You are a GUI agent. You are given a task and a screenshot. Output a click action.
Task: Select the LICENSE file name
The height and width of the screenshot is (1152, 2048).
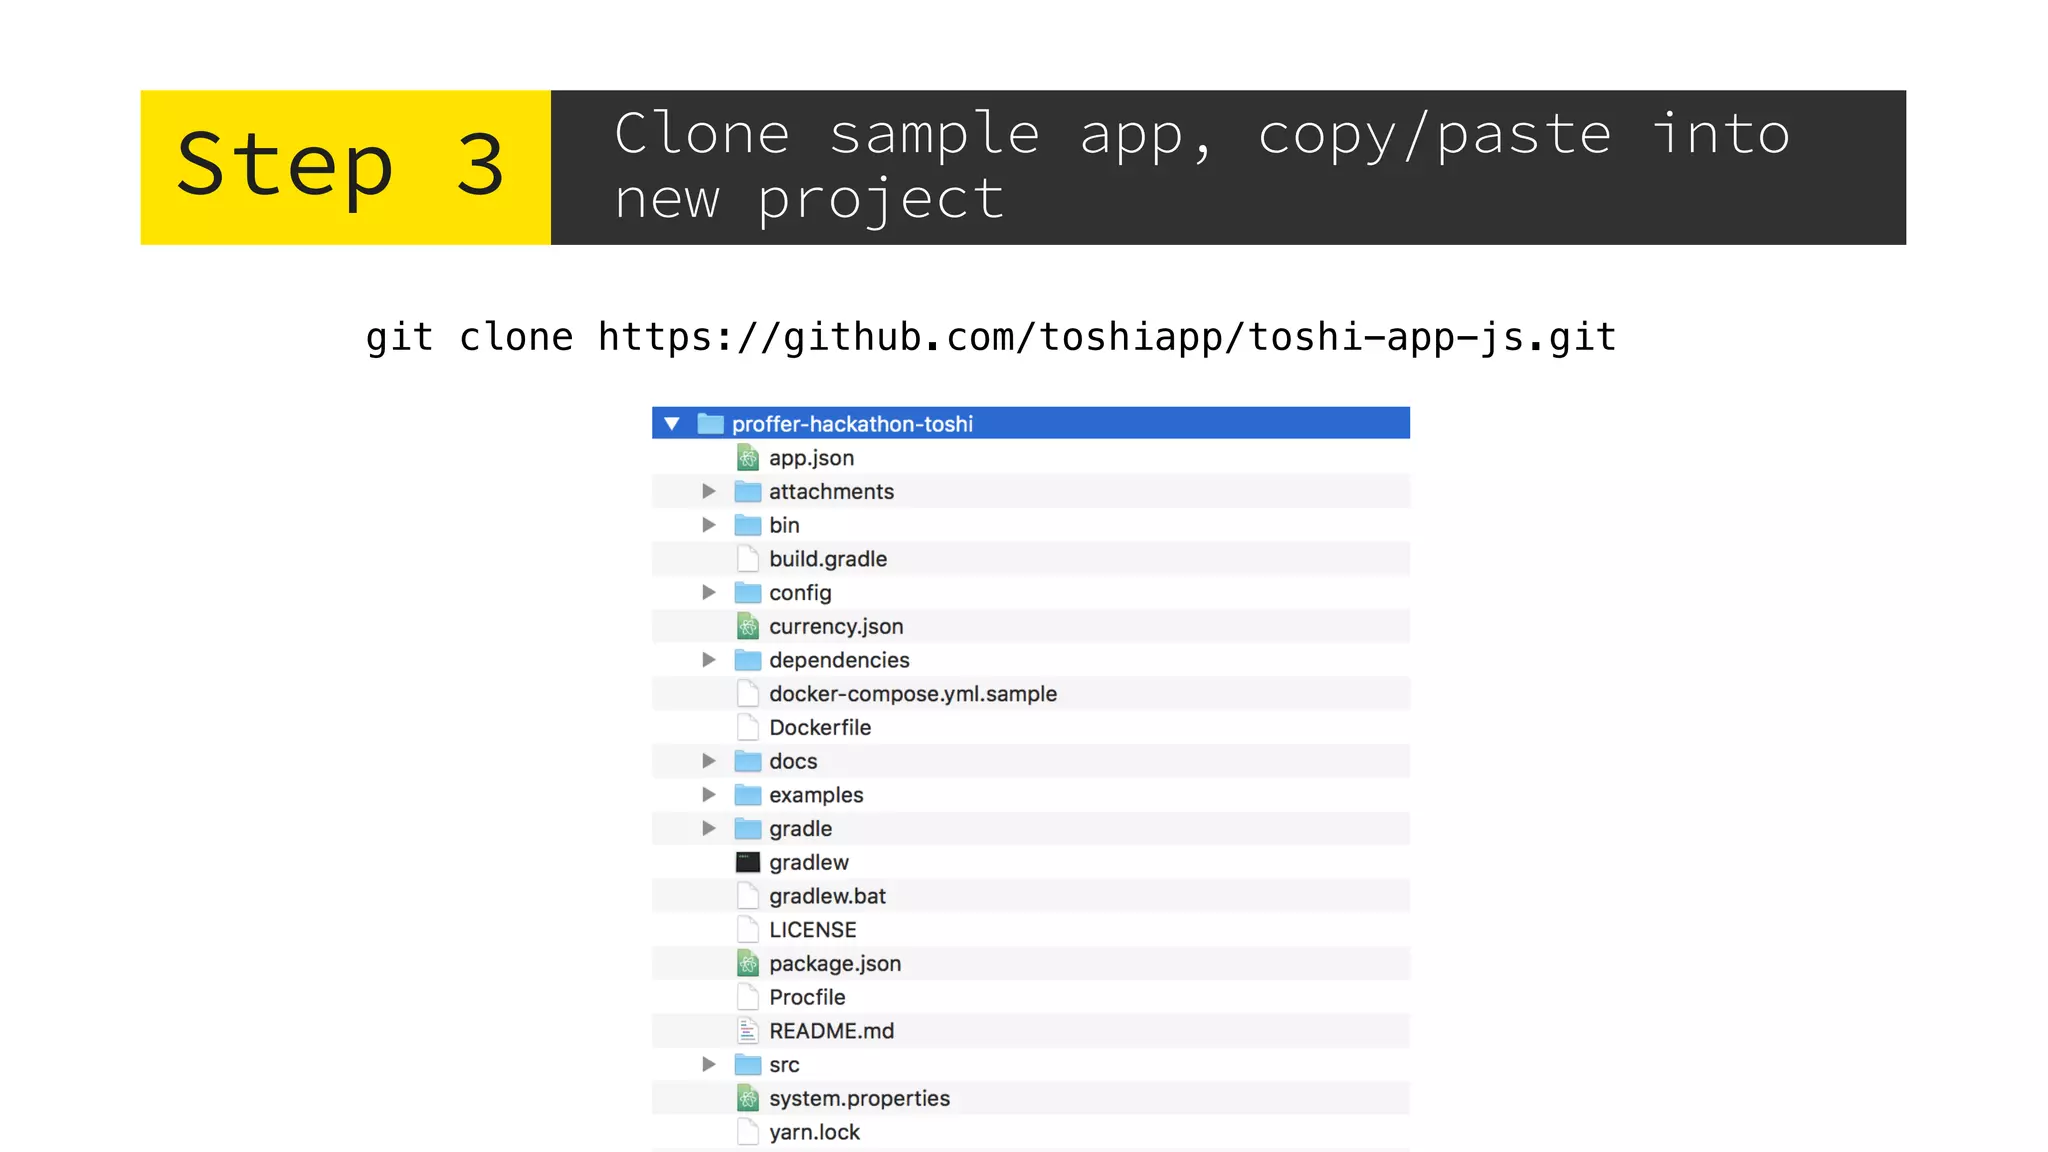(x=813, y=930)
